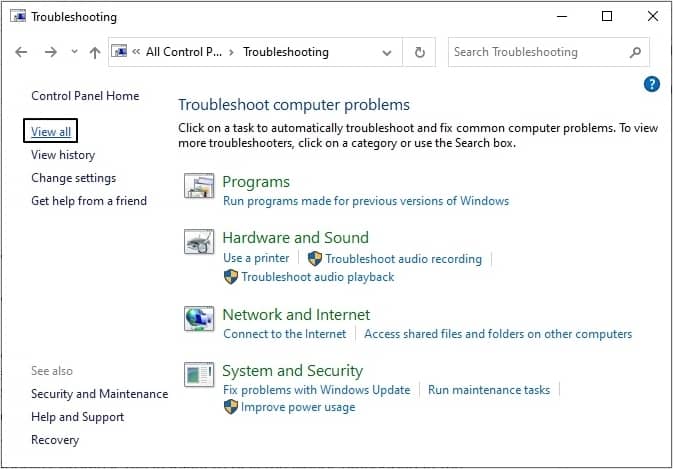Image resolution: width=673 pixels, height=469 pixels.
Task: Click the double chevron in address bar
Action: 136,52
